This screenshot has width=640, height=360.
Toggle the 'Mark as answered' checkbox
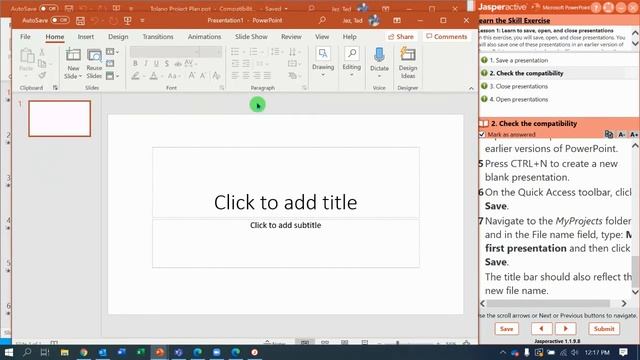tap(482, 134)
